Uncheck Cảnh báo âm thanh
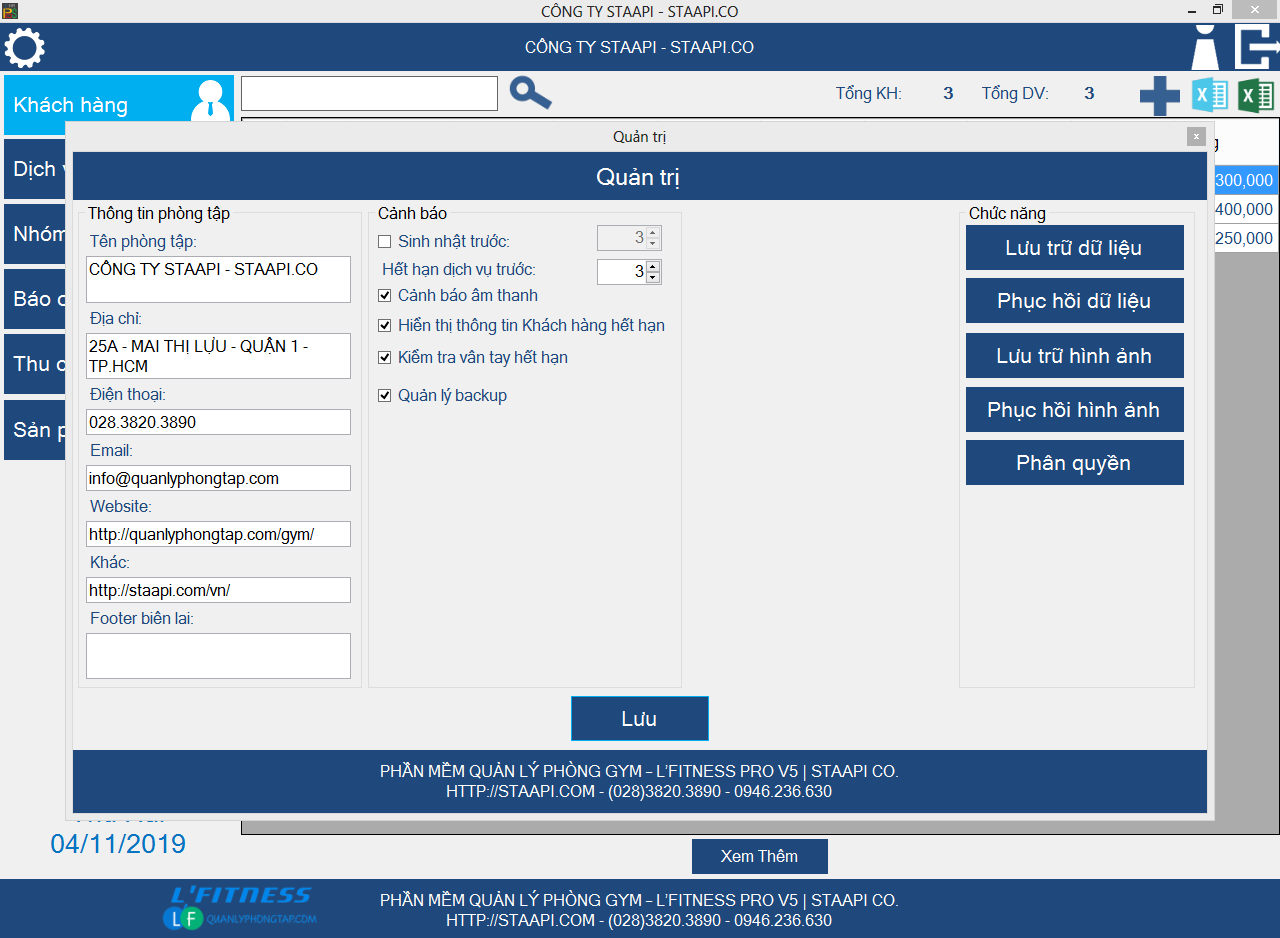This screenshot has width=1280, height=938. (x=385, y=296)
